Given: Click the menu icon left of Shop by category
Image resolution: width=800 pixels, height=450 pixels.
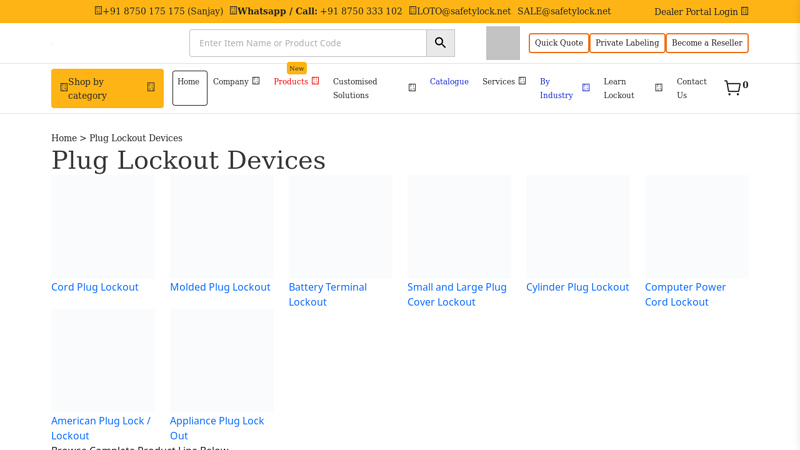Looking at the screenshot, I should tap(64, 88).
